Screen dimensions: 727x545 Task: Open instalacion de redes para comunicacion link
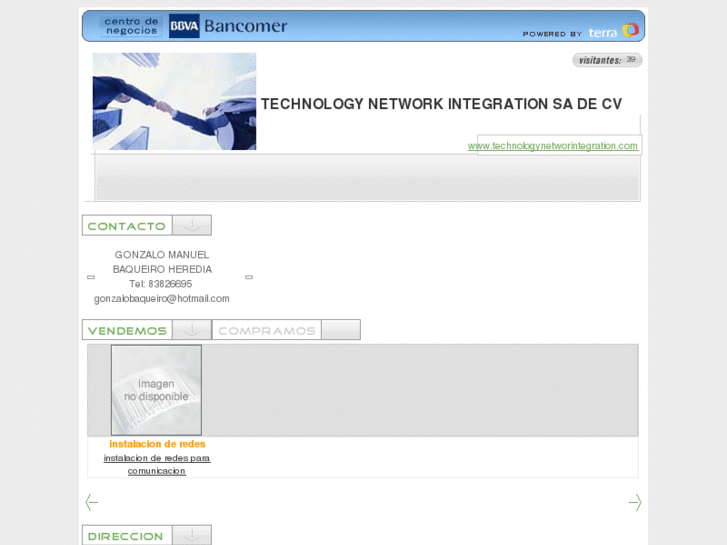click(157, 464)
